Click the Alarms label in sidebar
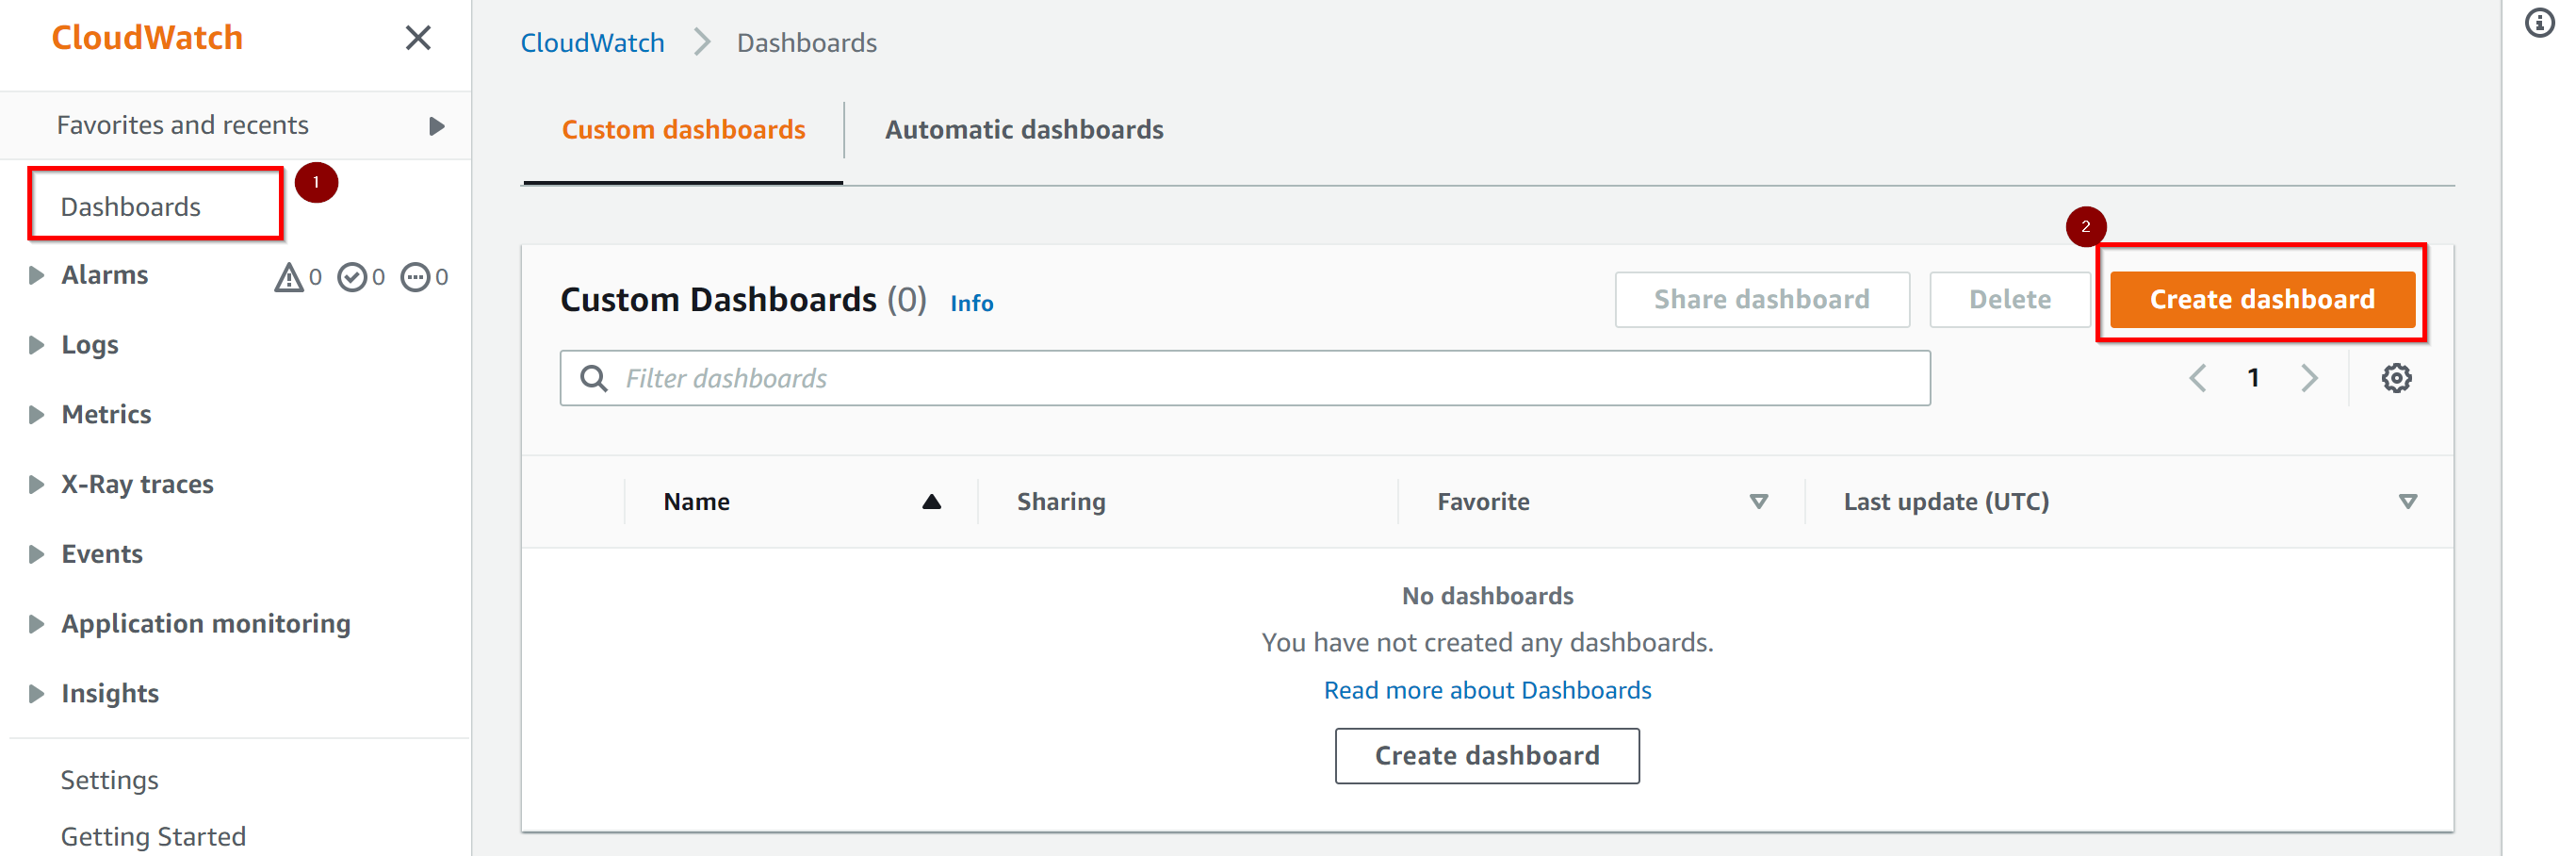This screenshot has height=856, width=2576. [105, 275]
